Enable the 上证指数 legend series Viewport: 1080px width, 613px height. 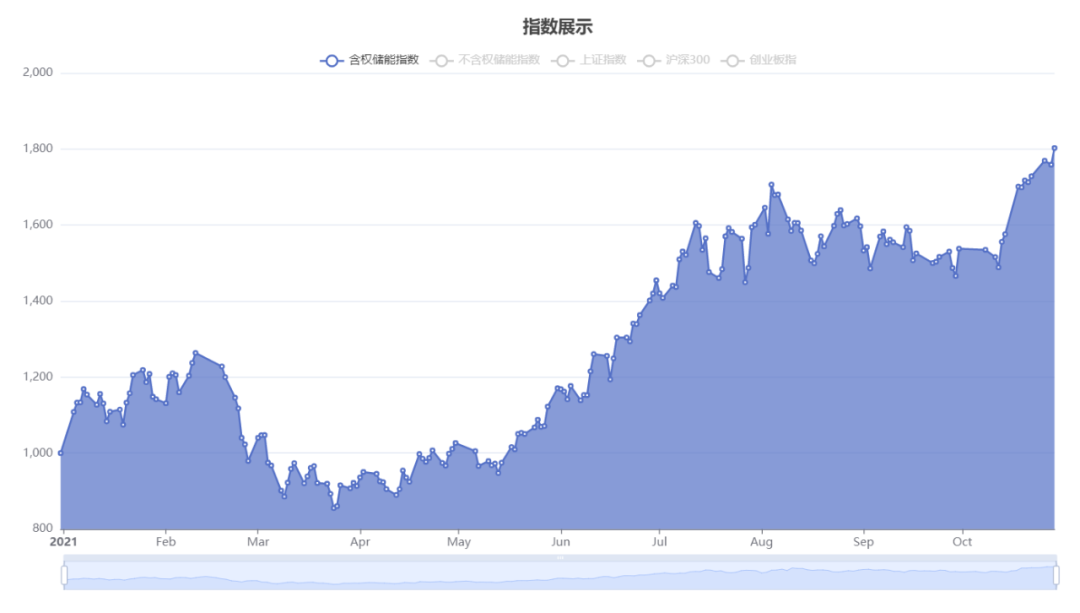click(589, 60)
